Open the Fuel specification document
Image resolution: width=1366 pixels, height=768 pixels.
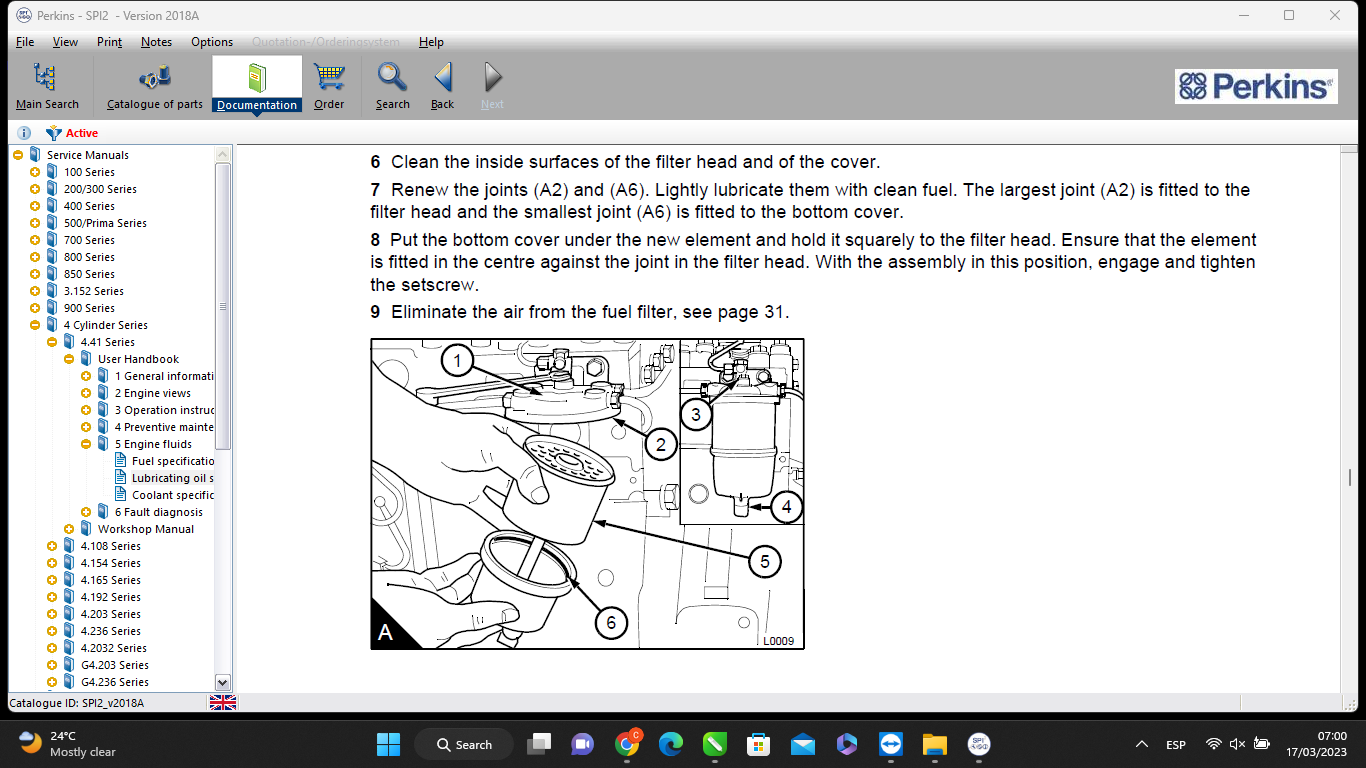[x=172, y=461]
